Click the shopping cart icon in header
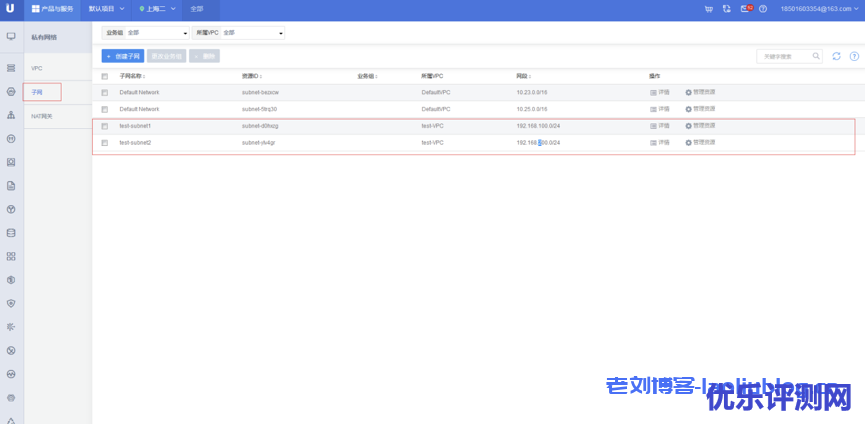 point(709,9)
